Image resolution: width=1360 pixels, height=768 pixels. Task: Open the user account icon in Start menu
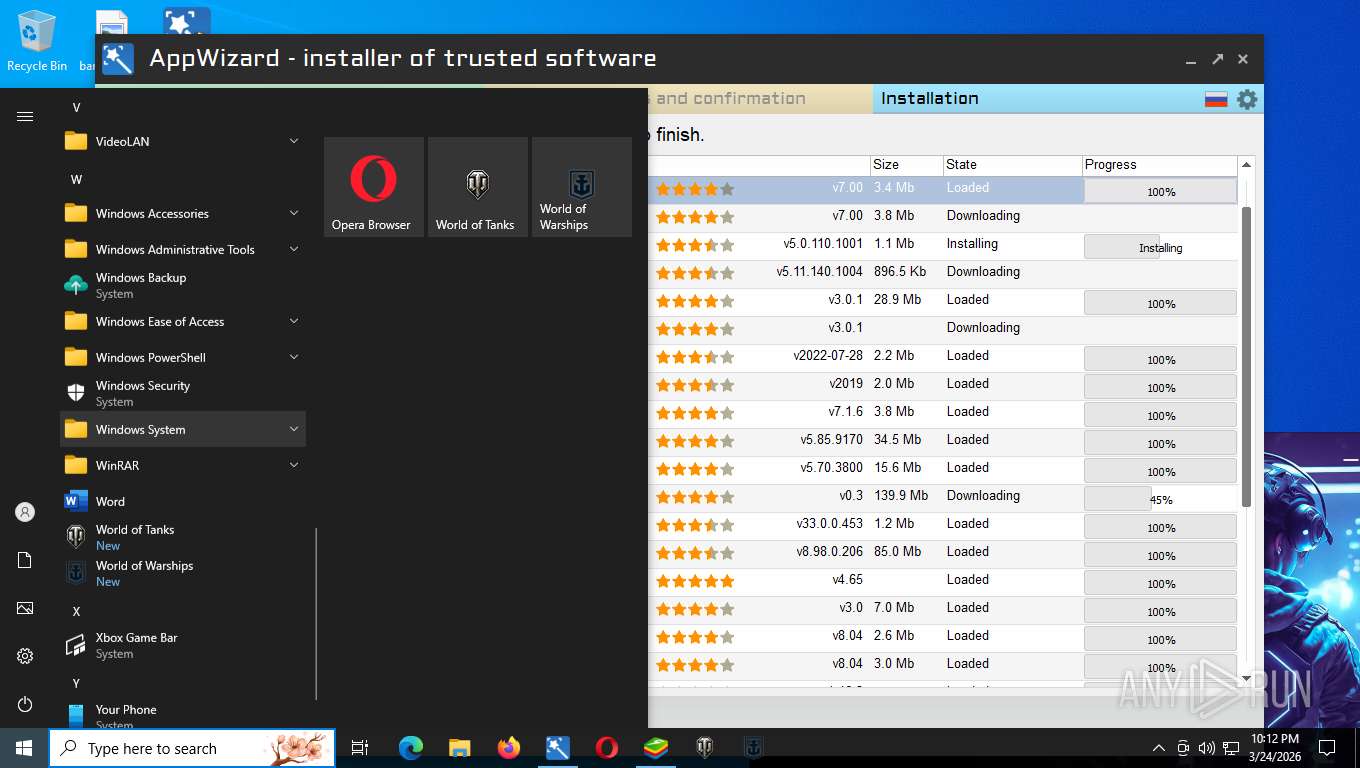click(x=25, y=512)
